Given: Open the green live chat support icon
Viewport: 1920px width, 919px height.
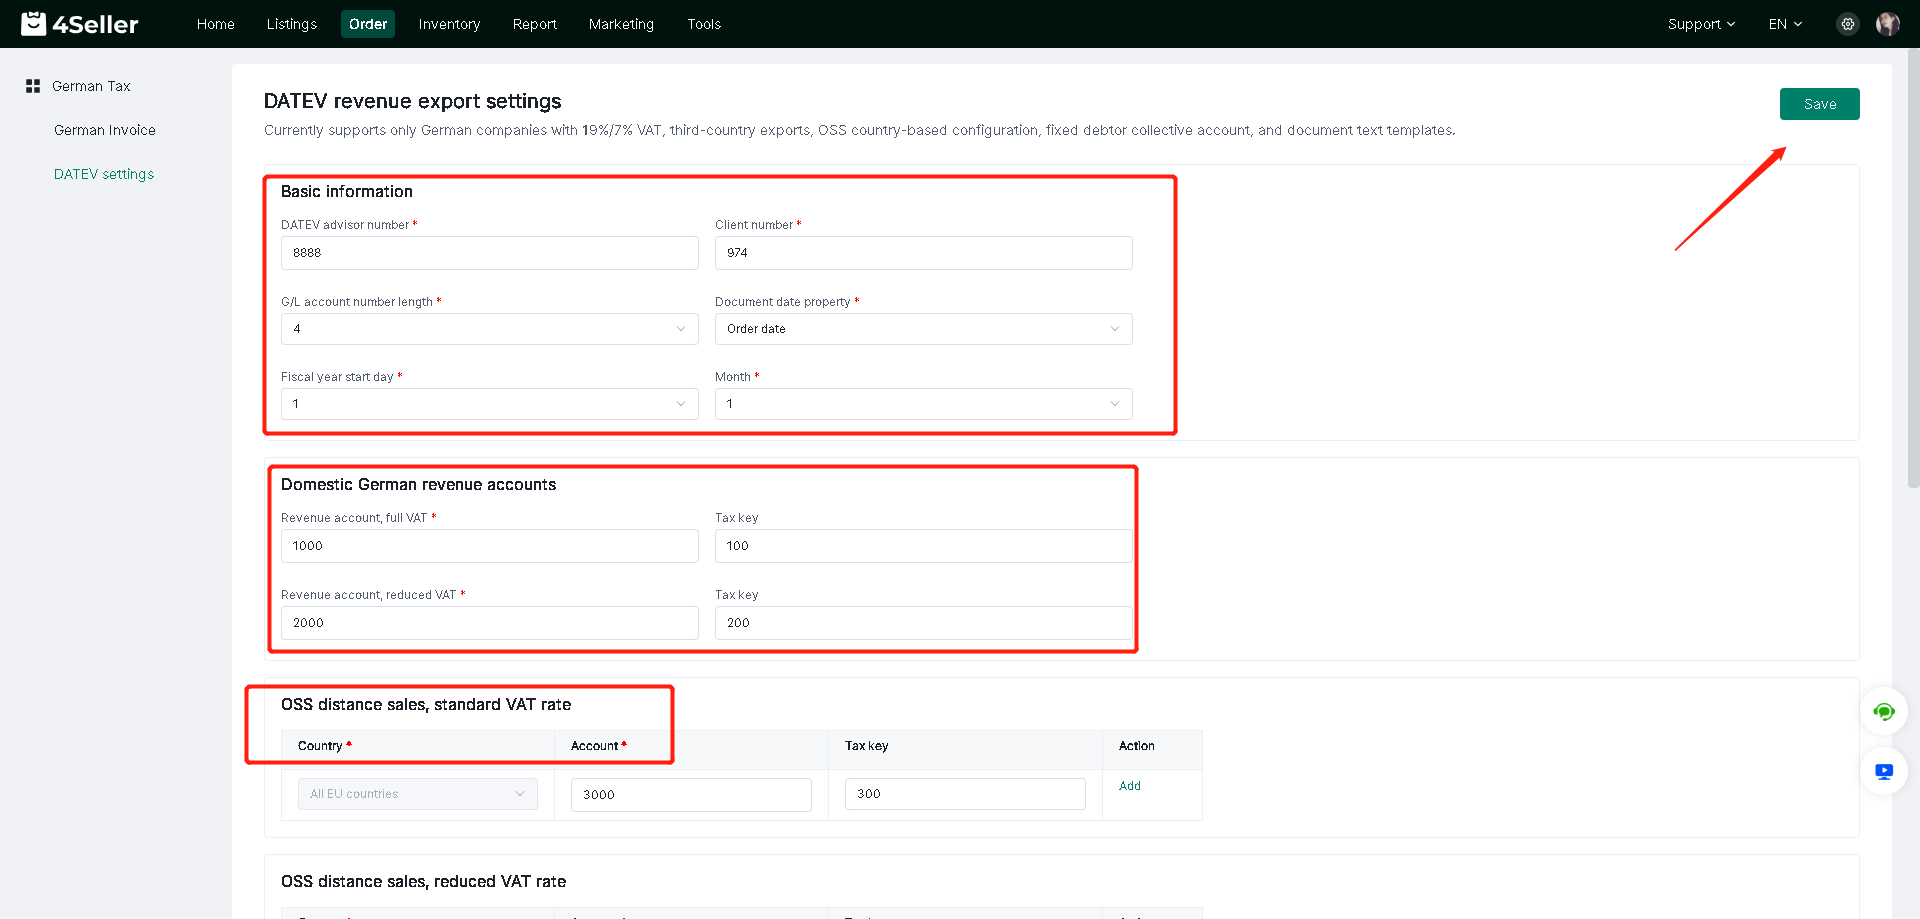Looking at the screenshot, I should click(x=1884, y=712).
